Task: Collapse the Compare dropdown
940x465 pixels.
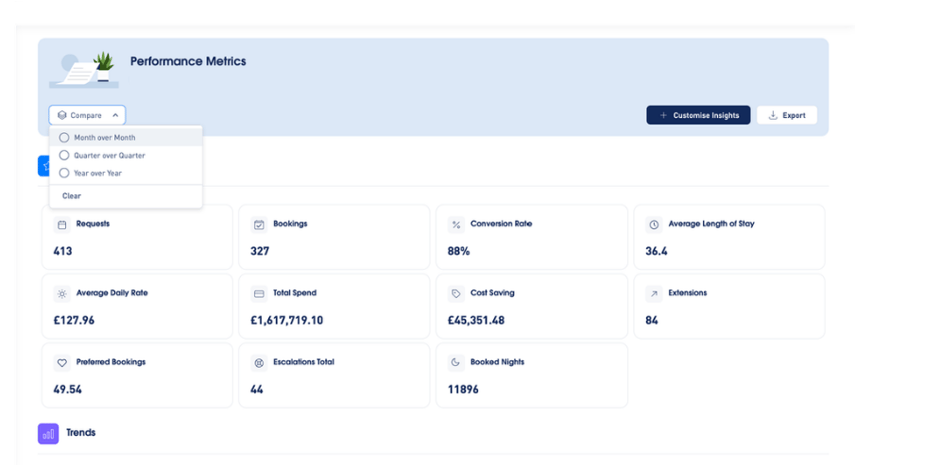Action: 115,115
